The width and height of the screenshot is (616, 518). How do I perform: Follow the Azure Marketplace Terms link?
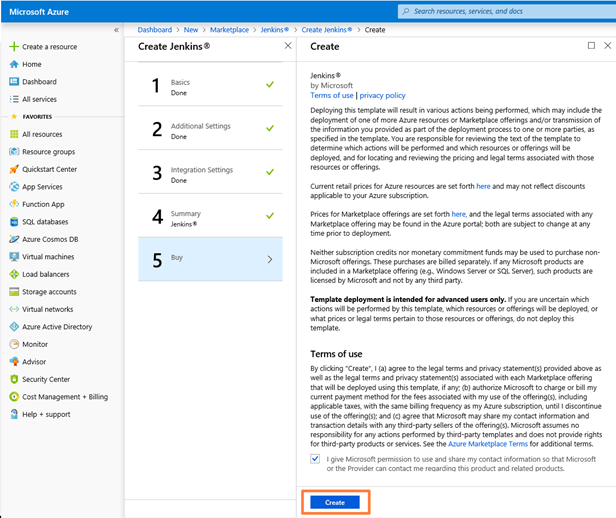coord(488,444)
